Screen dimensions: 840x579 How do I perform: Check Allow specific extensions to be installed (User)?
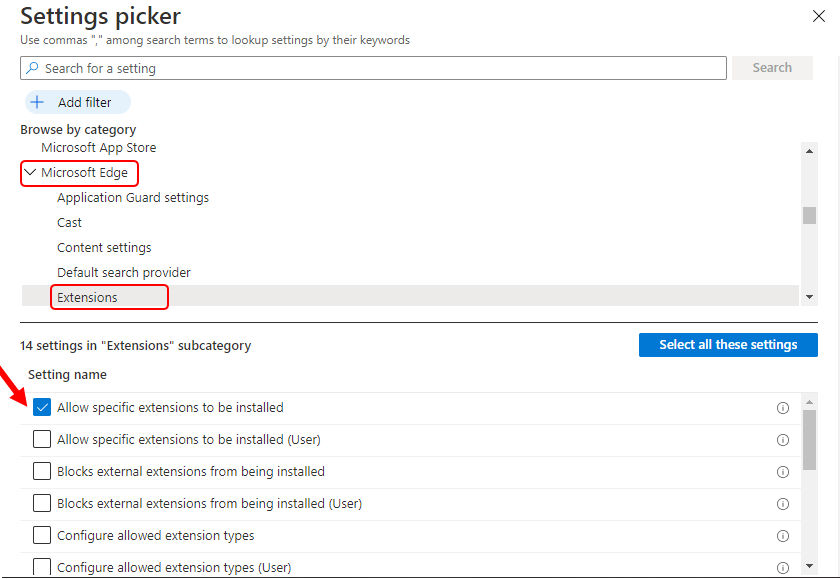point(42,439)
